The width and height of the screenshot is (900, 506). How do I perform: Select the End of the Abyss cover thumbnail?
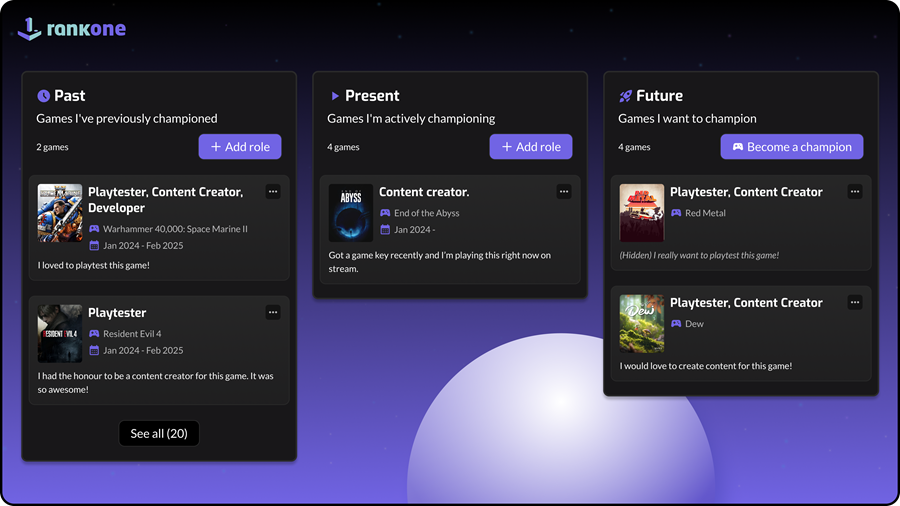point(350,212)
